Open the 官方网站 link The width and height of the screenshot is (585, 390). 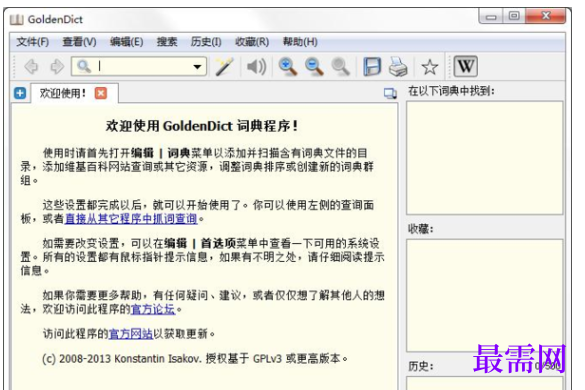131,333
